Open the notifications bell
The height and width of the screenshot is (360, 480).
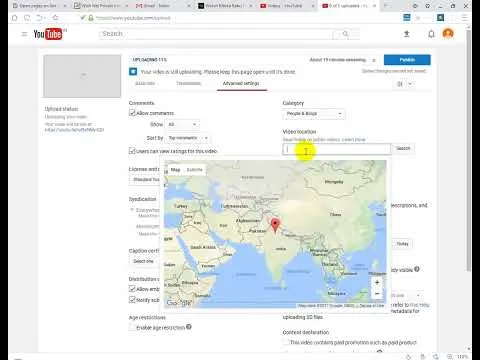pos(431,34)
